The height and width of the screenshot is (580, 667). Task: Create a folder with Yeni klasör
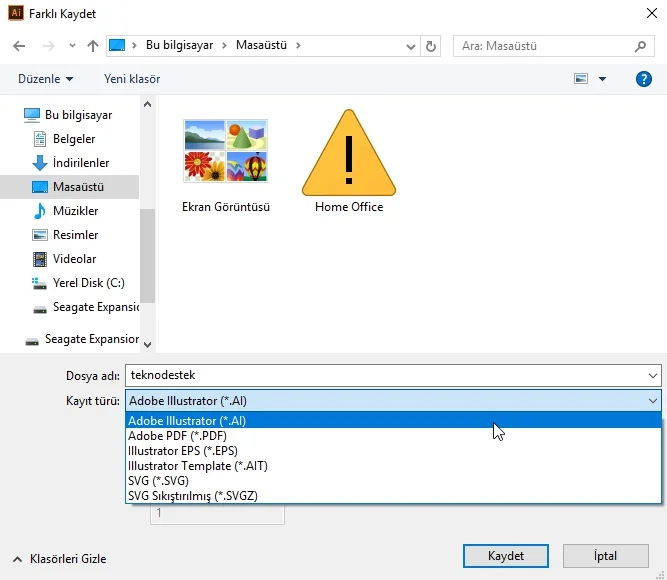click(x=132, y=79)
